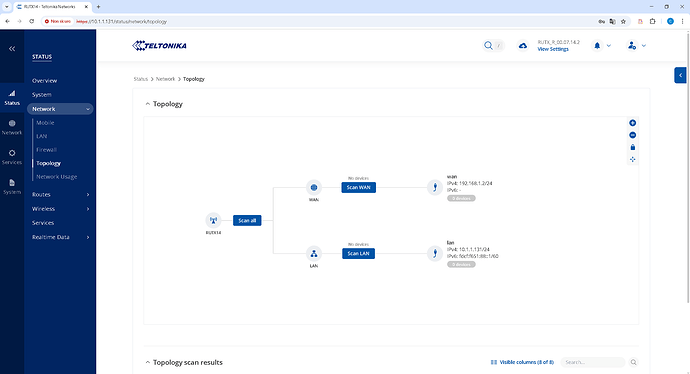This screenshot has height=374, width=690.
Task: Click the lan 0 devices badge
Action: (x=461, y=264)
